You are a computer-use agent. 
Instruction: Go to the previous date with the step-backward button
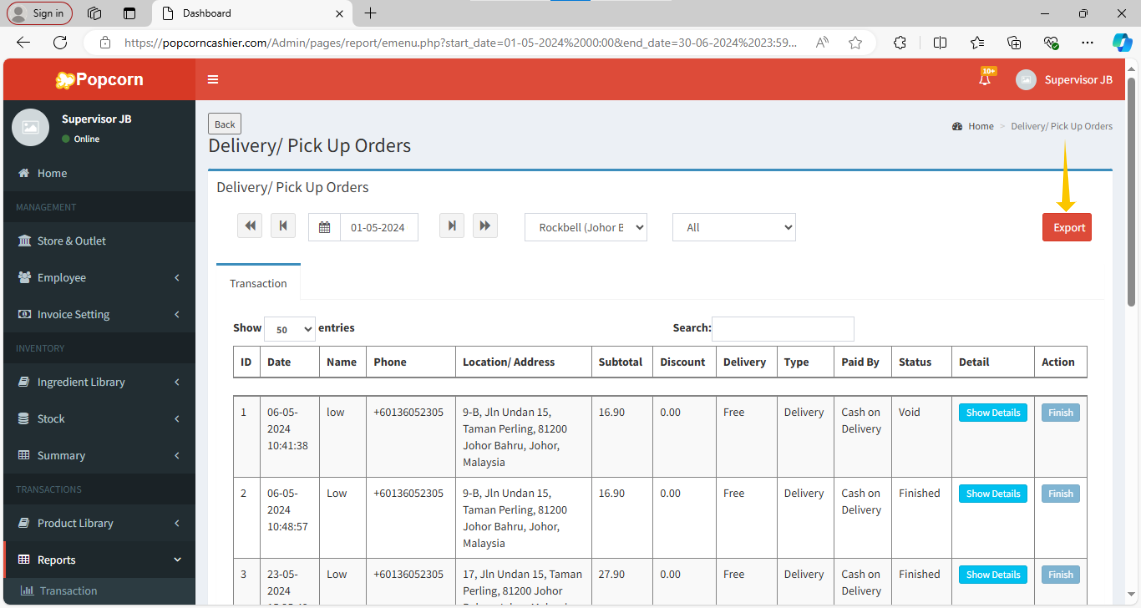tap(283, 226)
